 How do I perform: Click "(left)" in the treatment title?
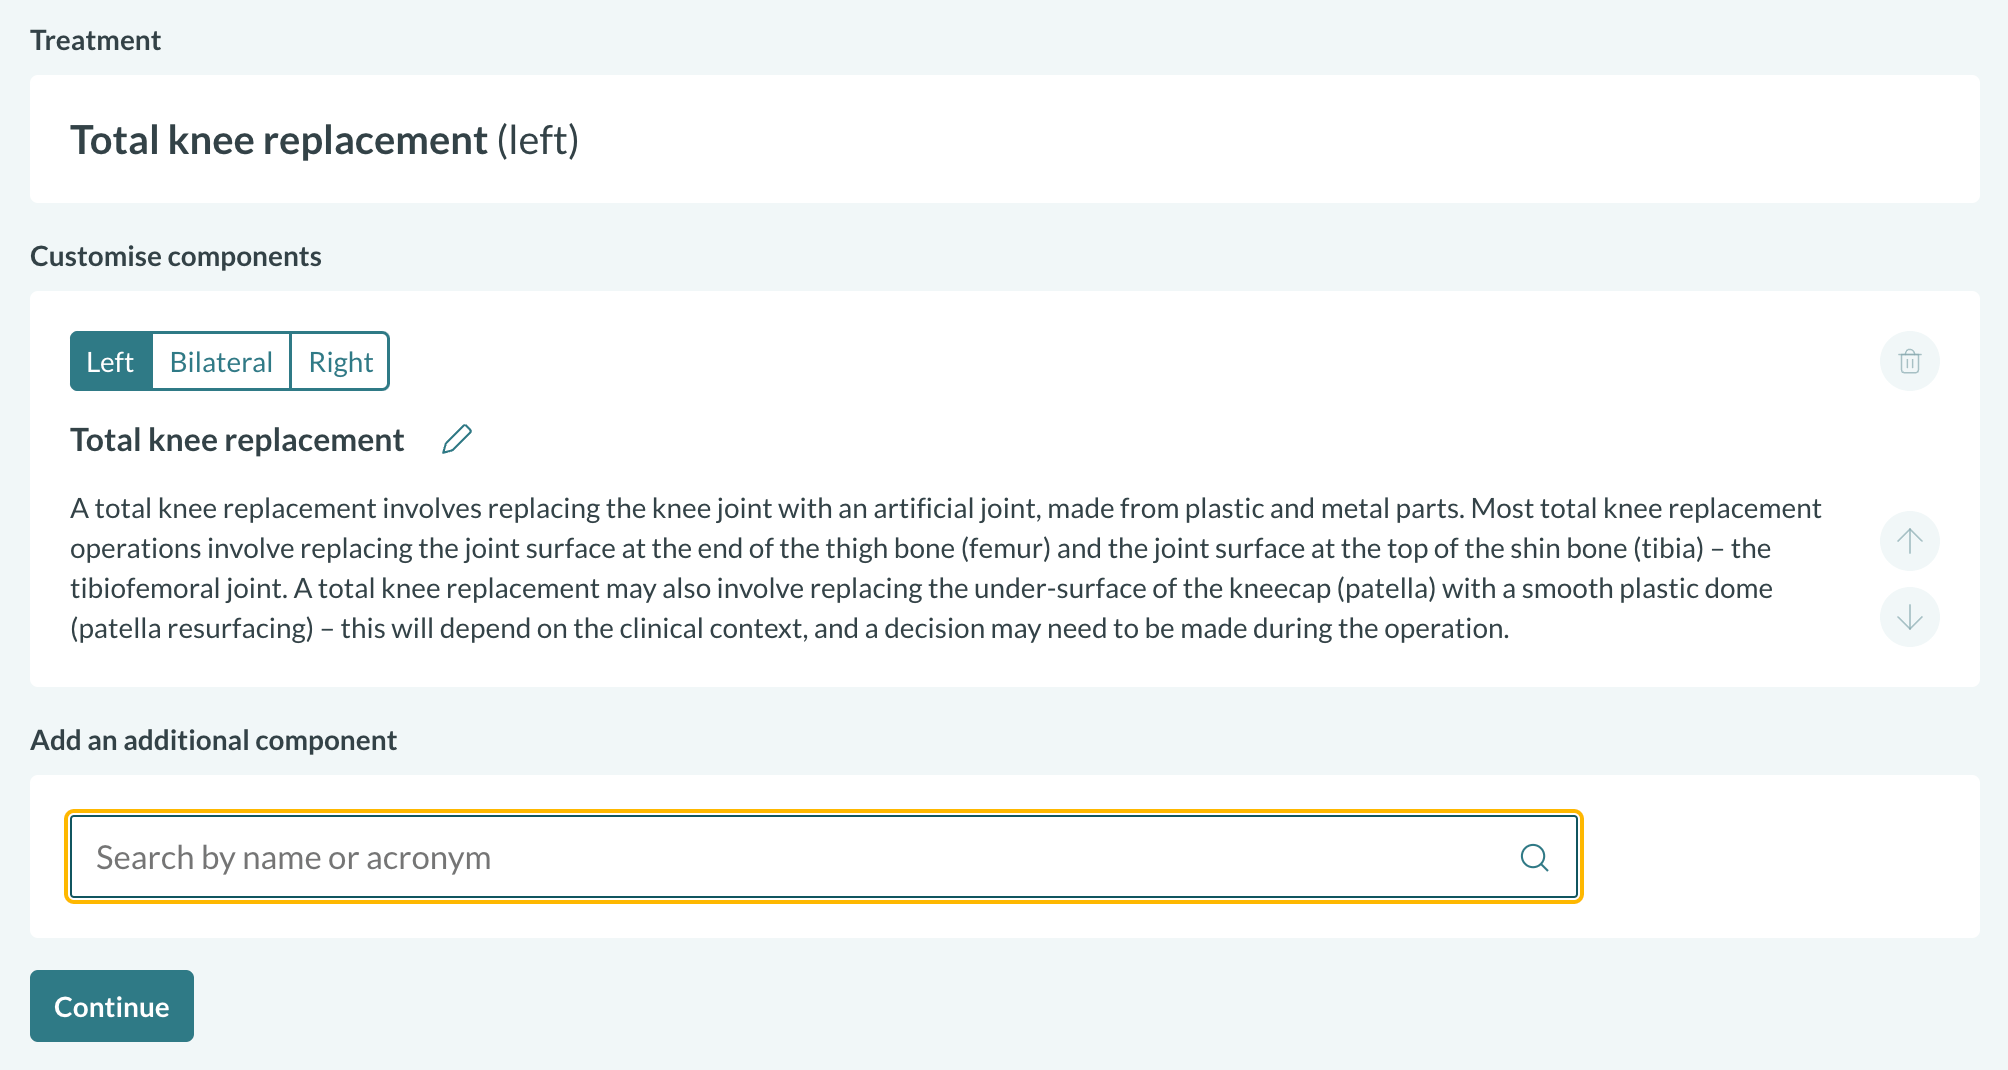click(x=538, y=140)
